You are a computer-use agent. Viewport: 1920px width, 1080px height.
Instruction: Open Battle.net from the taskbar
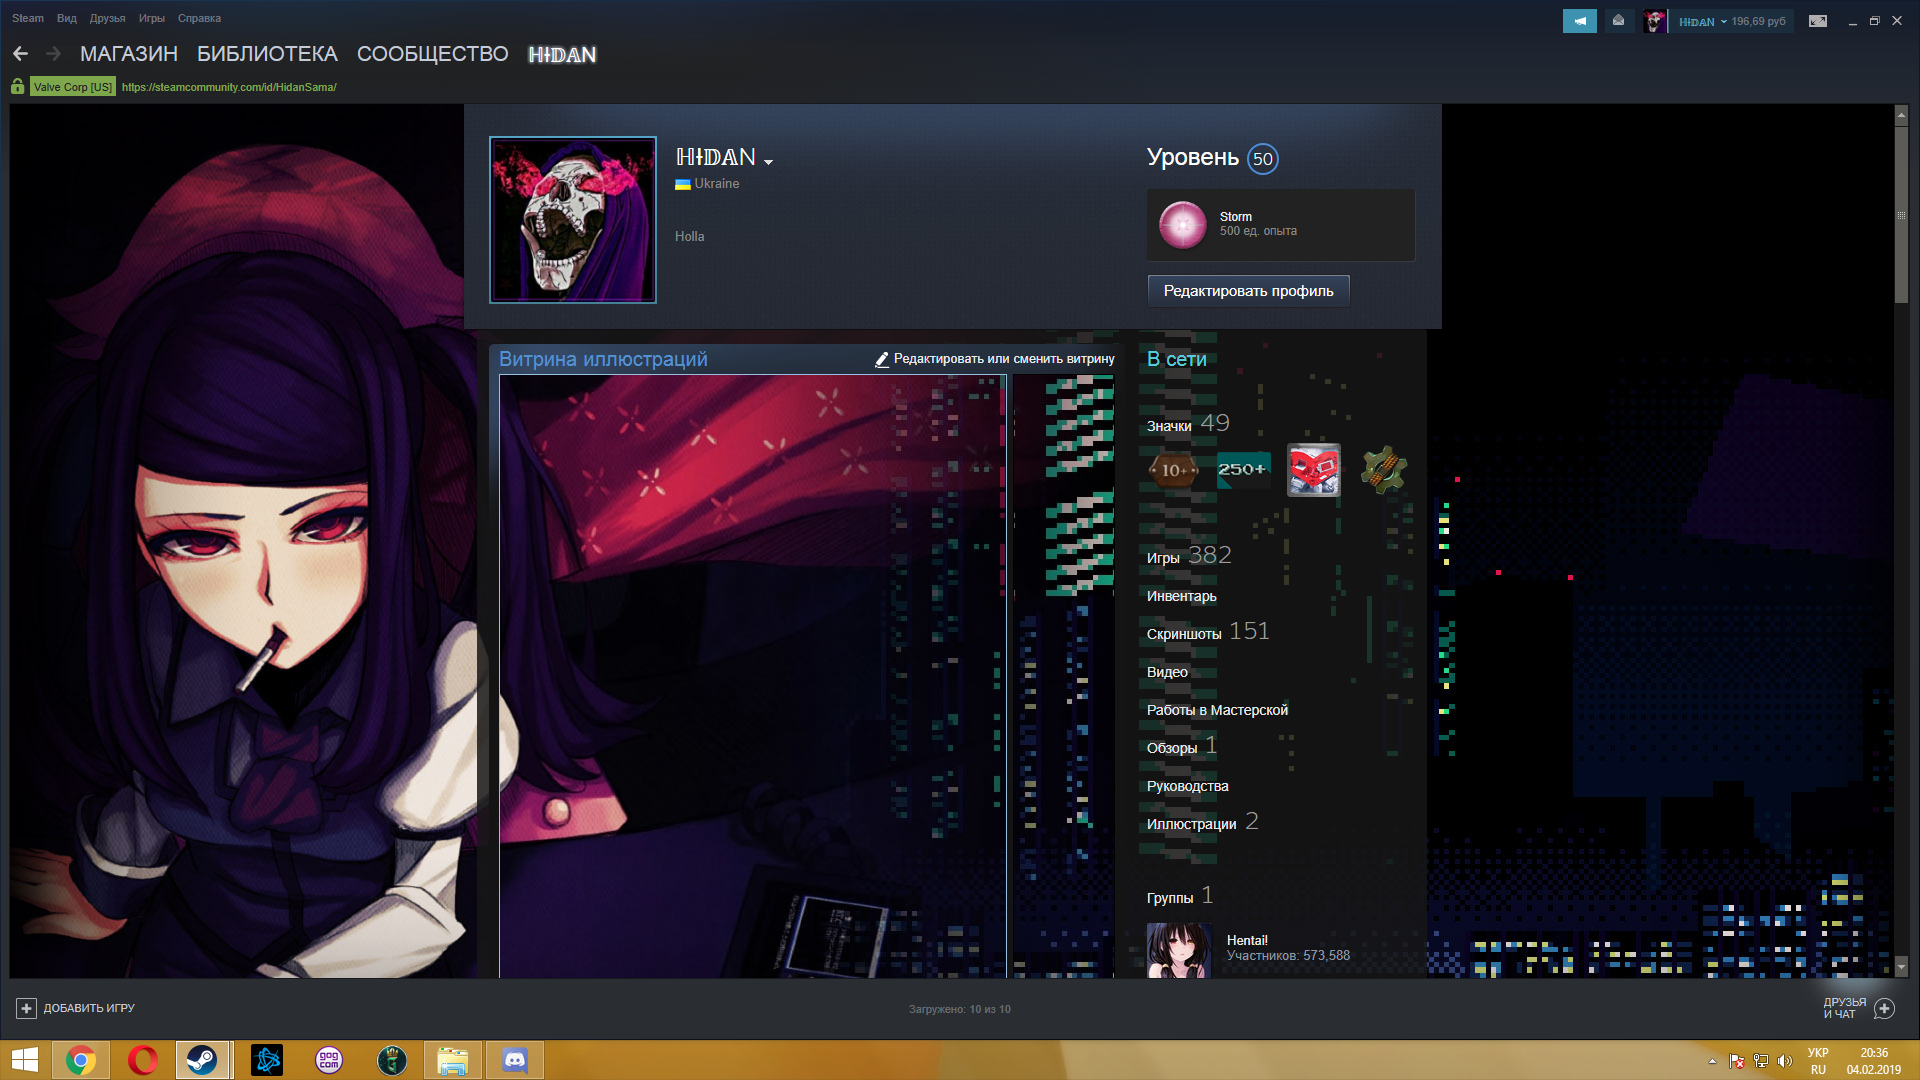tap(267, 1060)
